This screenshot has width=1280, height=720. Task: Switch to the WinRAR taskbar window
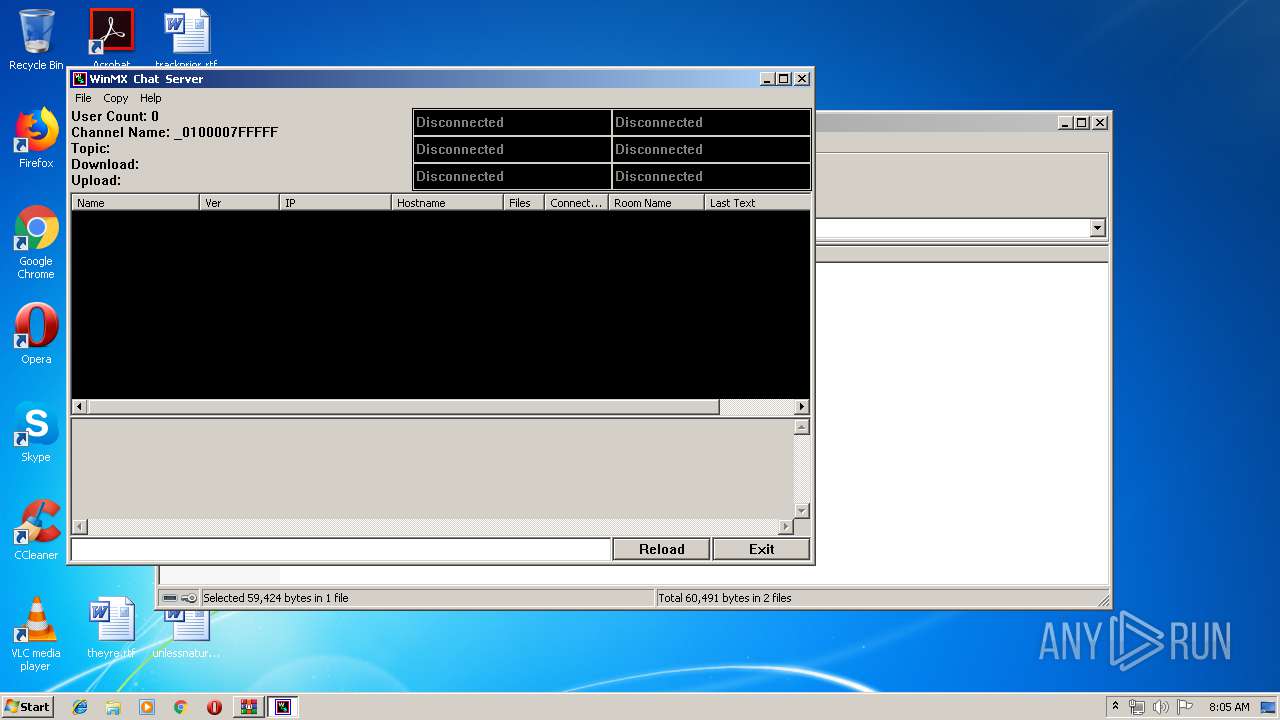pos(248,707)
